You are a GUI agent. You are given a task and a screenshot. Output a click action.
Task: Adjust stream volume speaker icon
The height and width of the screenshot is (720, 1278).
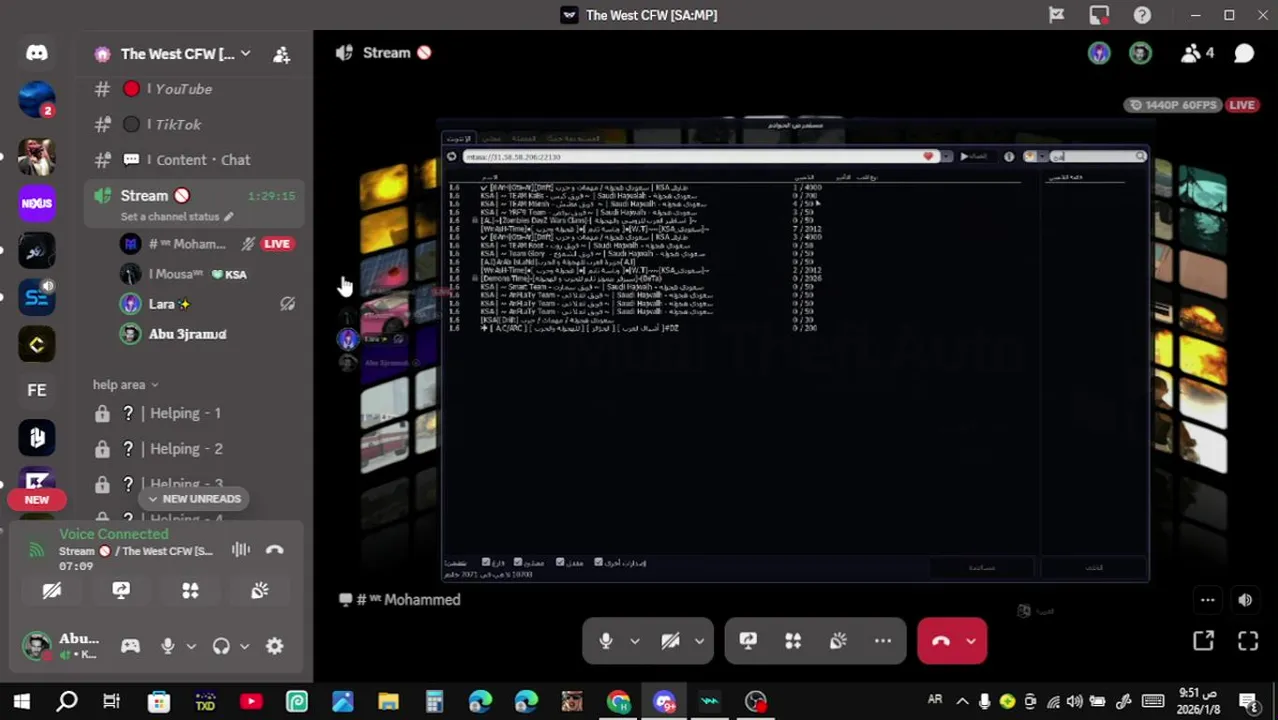(x=1245, y=600)
